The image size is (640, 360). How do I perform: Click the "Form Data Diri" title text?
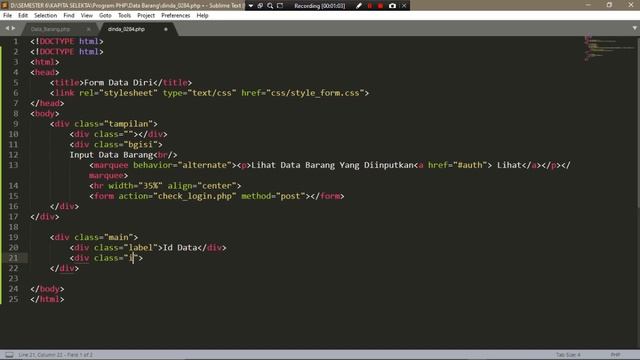click(118, 82)
